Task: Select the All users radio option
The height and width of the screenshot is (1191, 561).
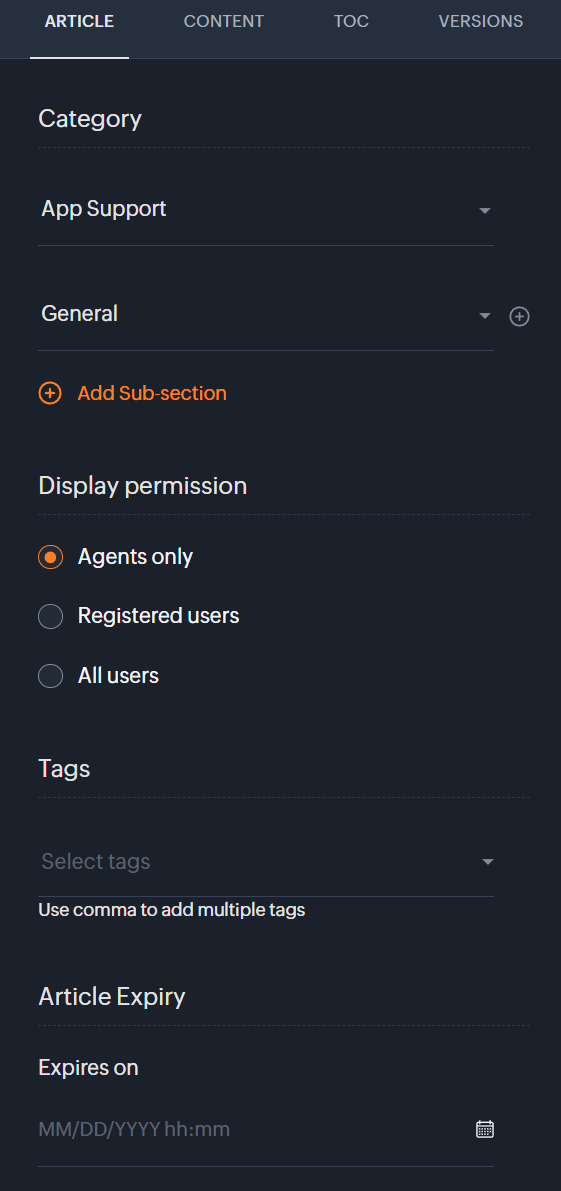Action: 50,675
